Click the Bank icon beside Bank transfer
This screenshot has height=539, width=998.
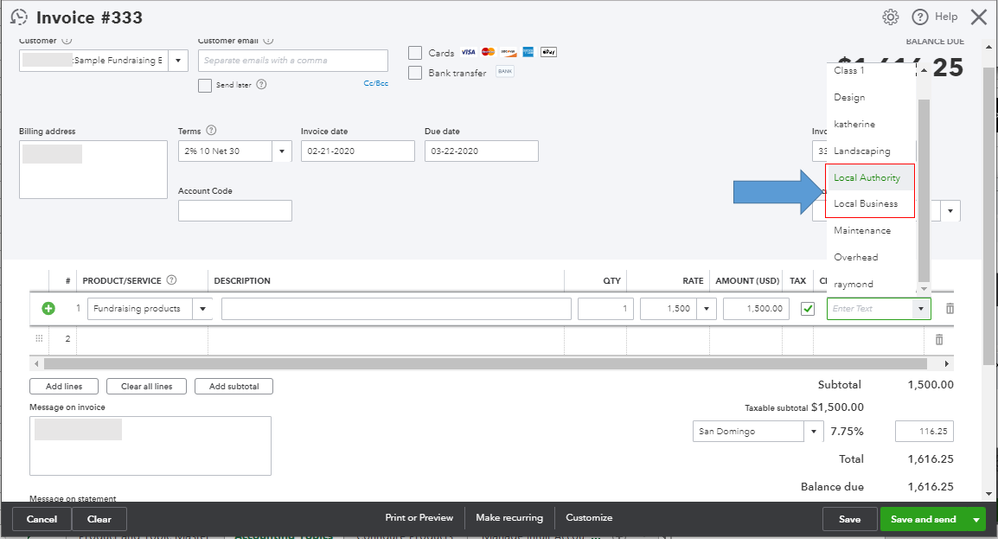pos(505,71)
